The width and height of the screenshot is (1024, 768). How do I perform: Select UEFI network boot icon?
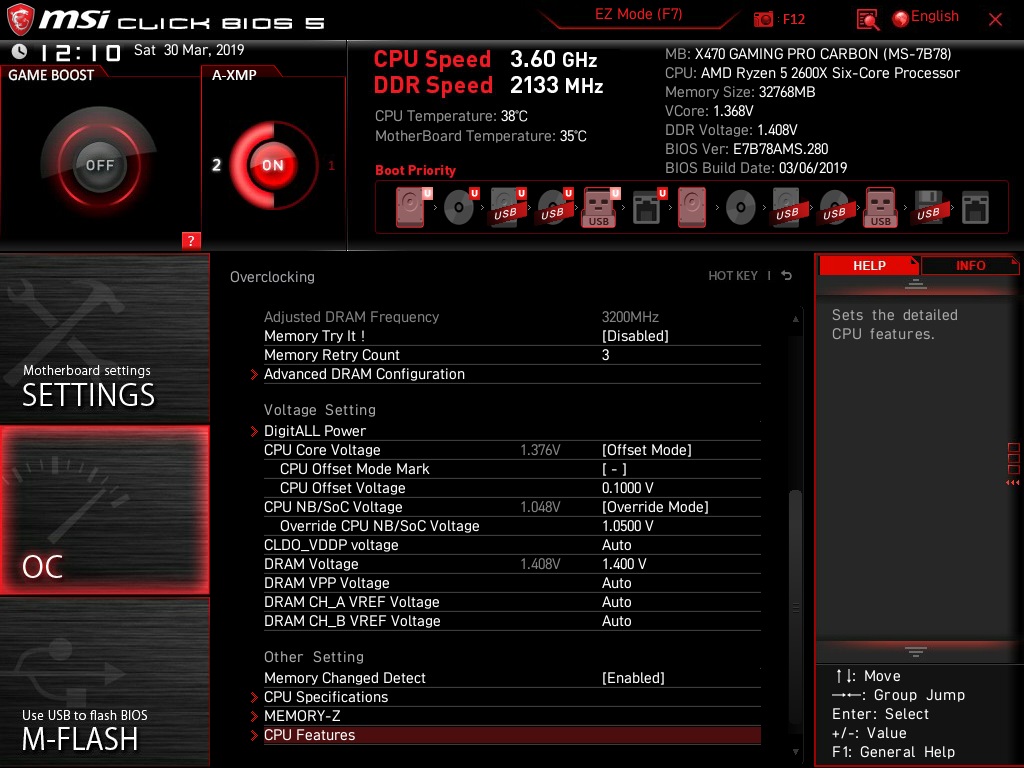click(x=649, y=207)
